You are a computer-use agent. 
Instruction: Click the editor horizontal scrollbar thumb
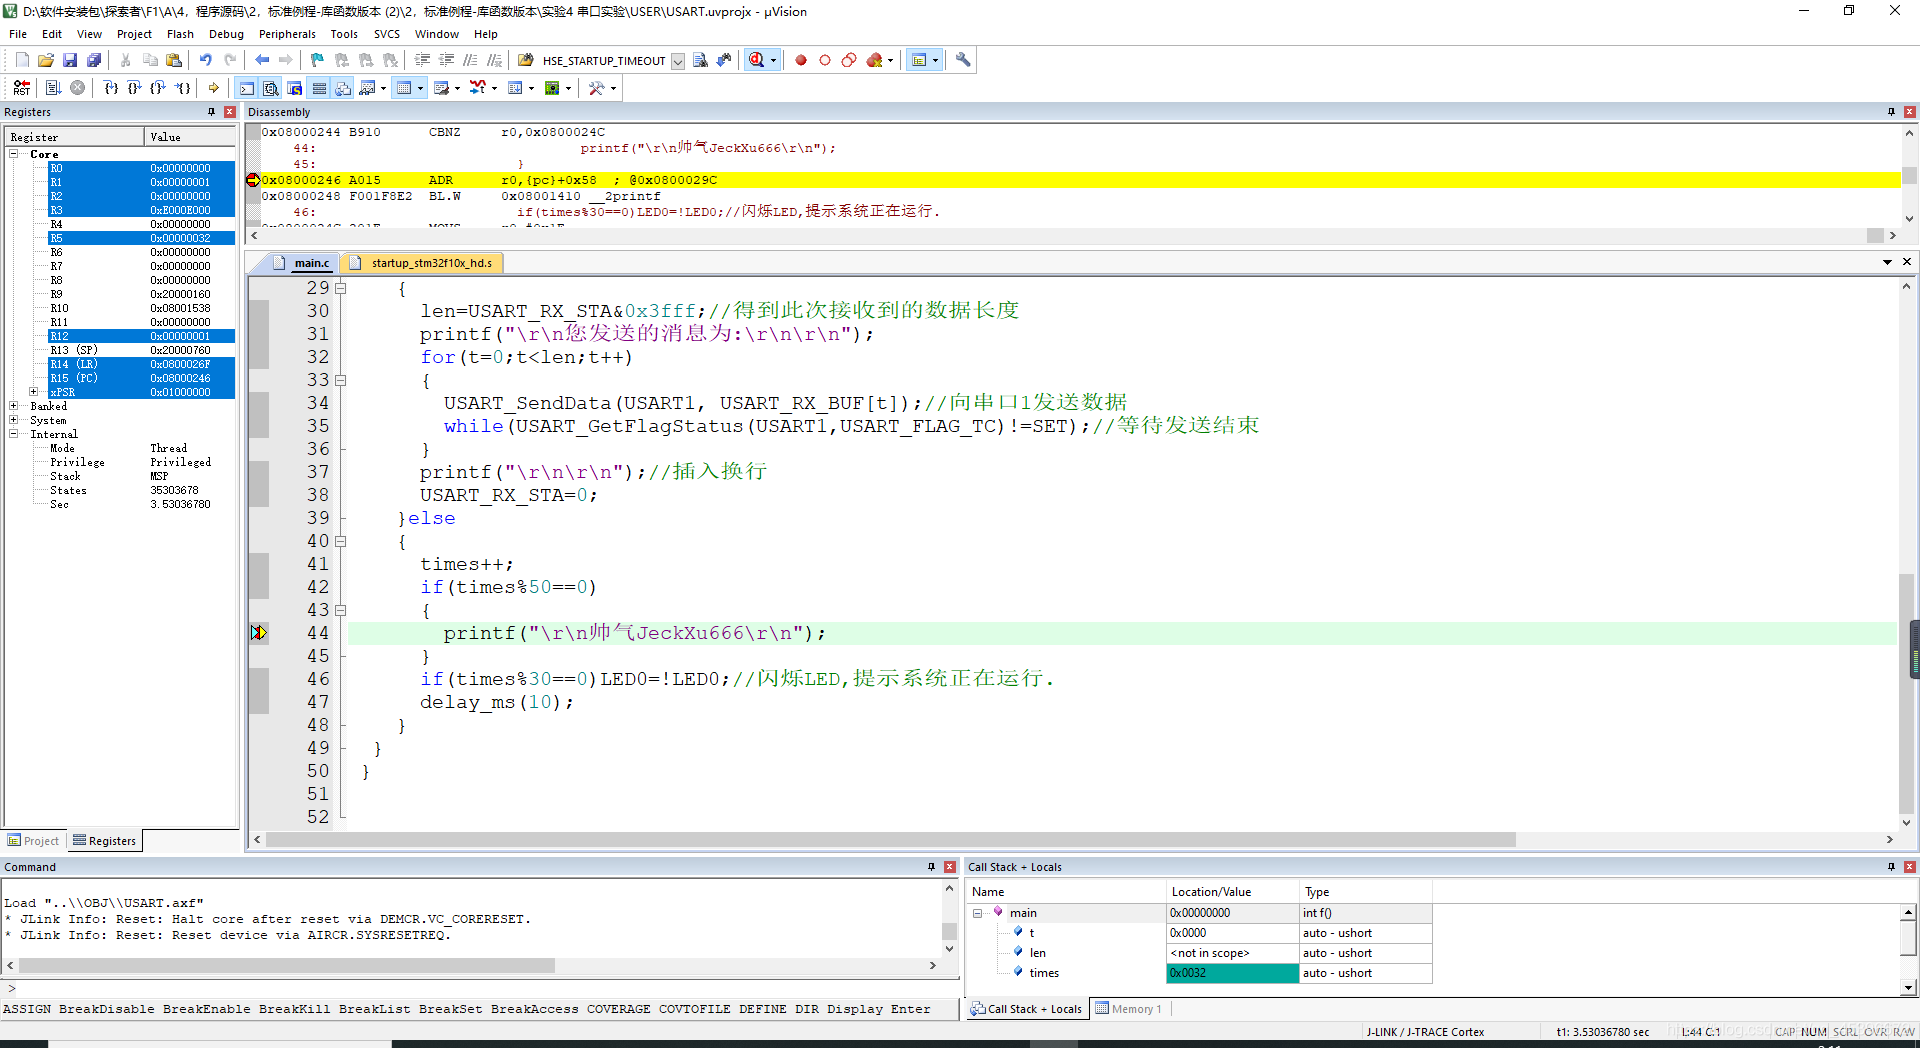coord(891,839)
